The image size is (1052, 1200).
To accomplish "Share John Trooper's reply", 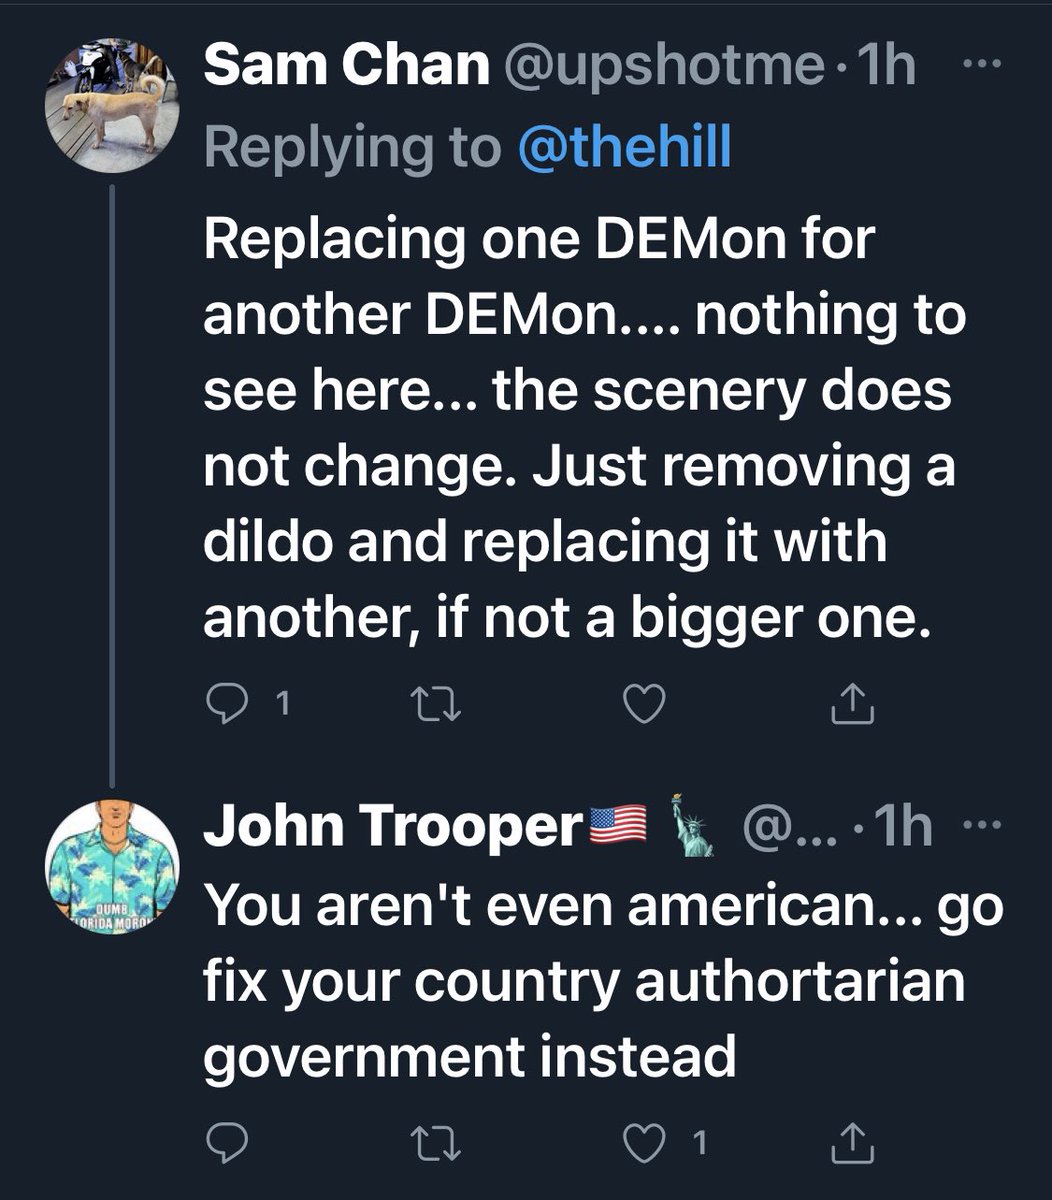I will click(853, 1142).
